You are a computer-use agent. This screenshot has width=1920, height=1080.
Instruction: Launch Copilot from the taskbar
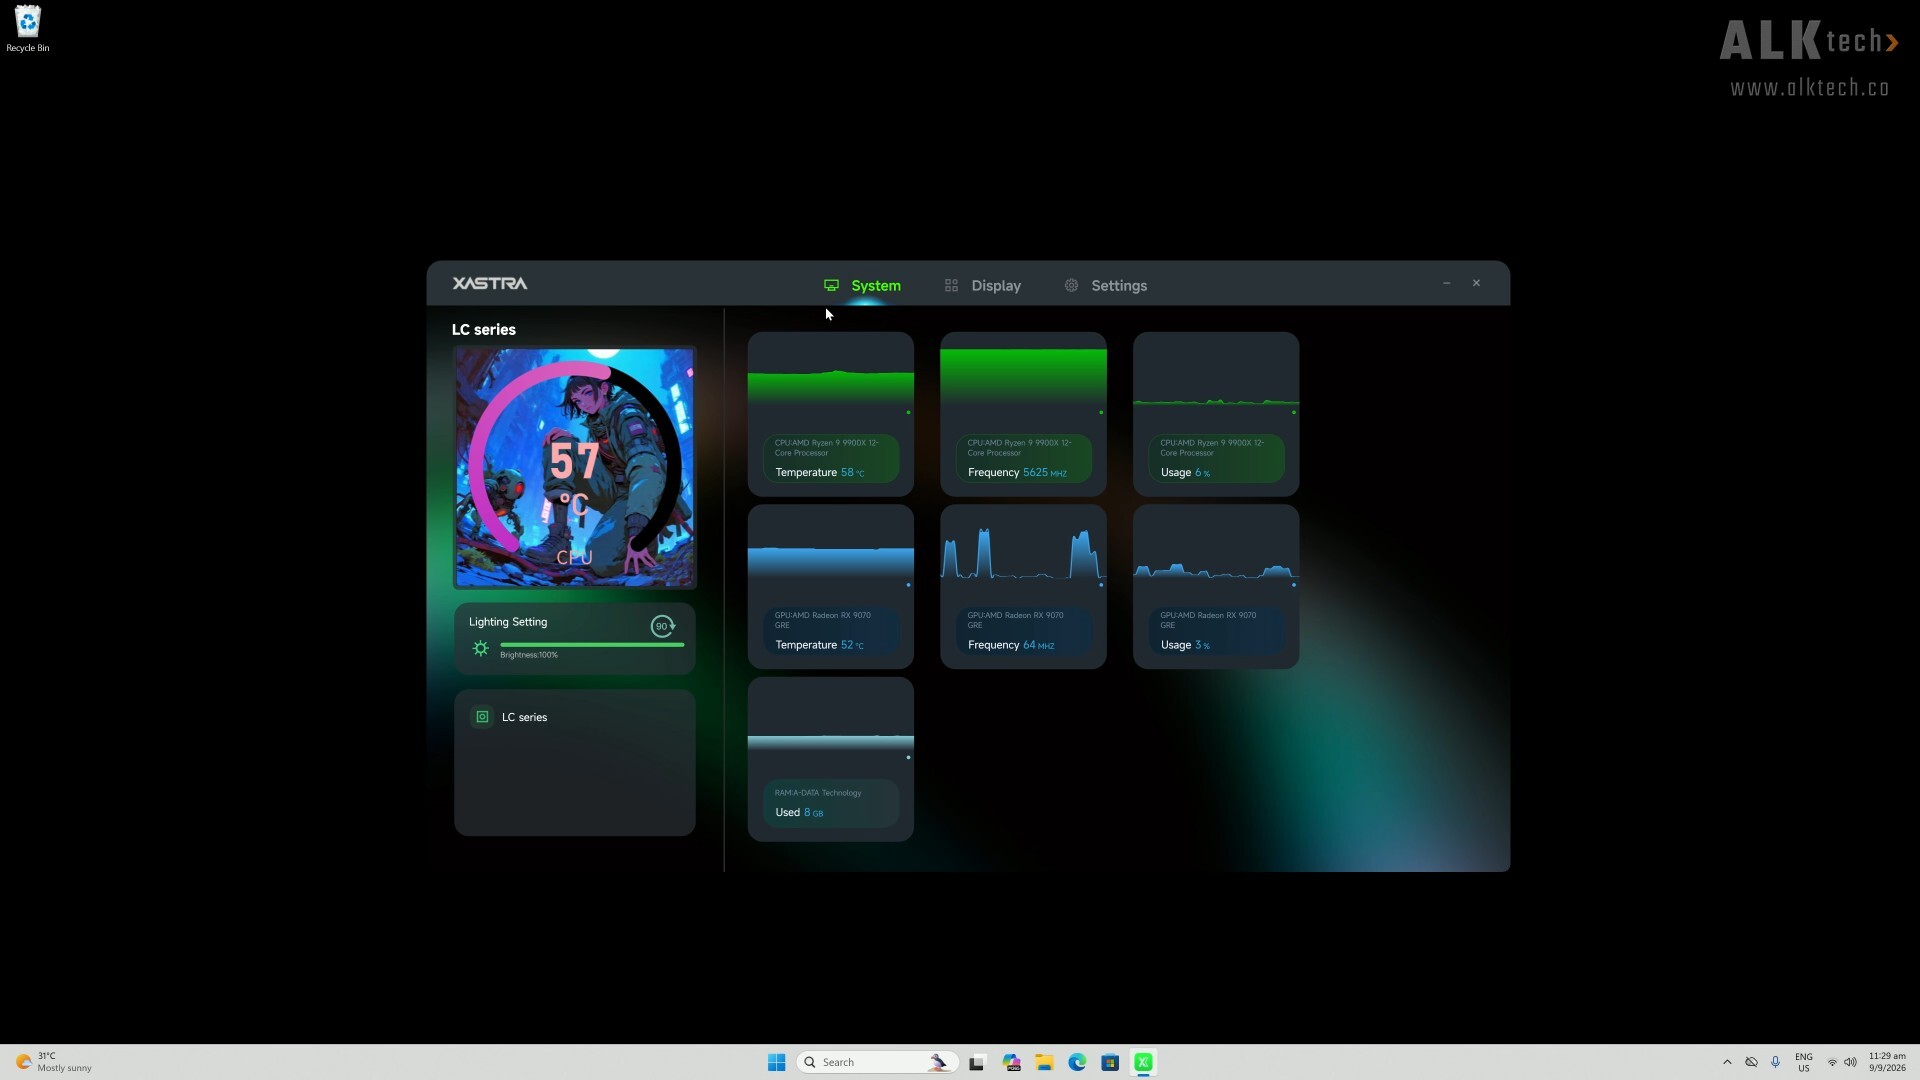coord(1011,1062)
